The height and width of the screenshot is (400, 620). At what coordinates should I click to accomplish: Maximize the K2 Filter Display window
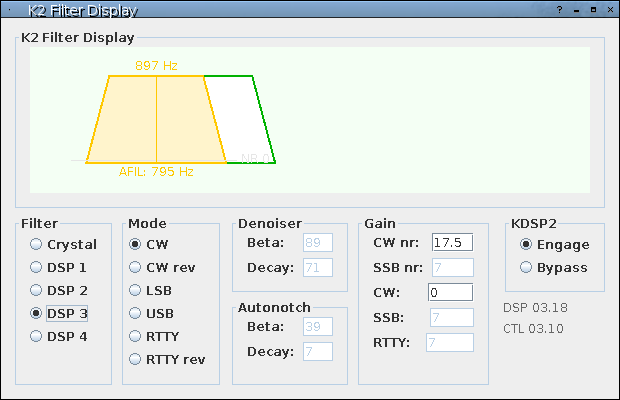[593, 9]
